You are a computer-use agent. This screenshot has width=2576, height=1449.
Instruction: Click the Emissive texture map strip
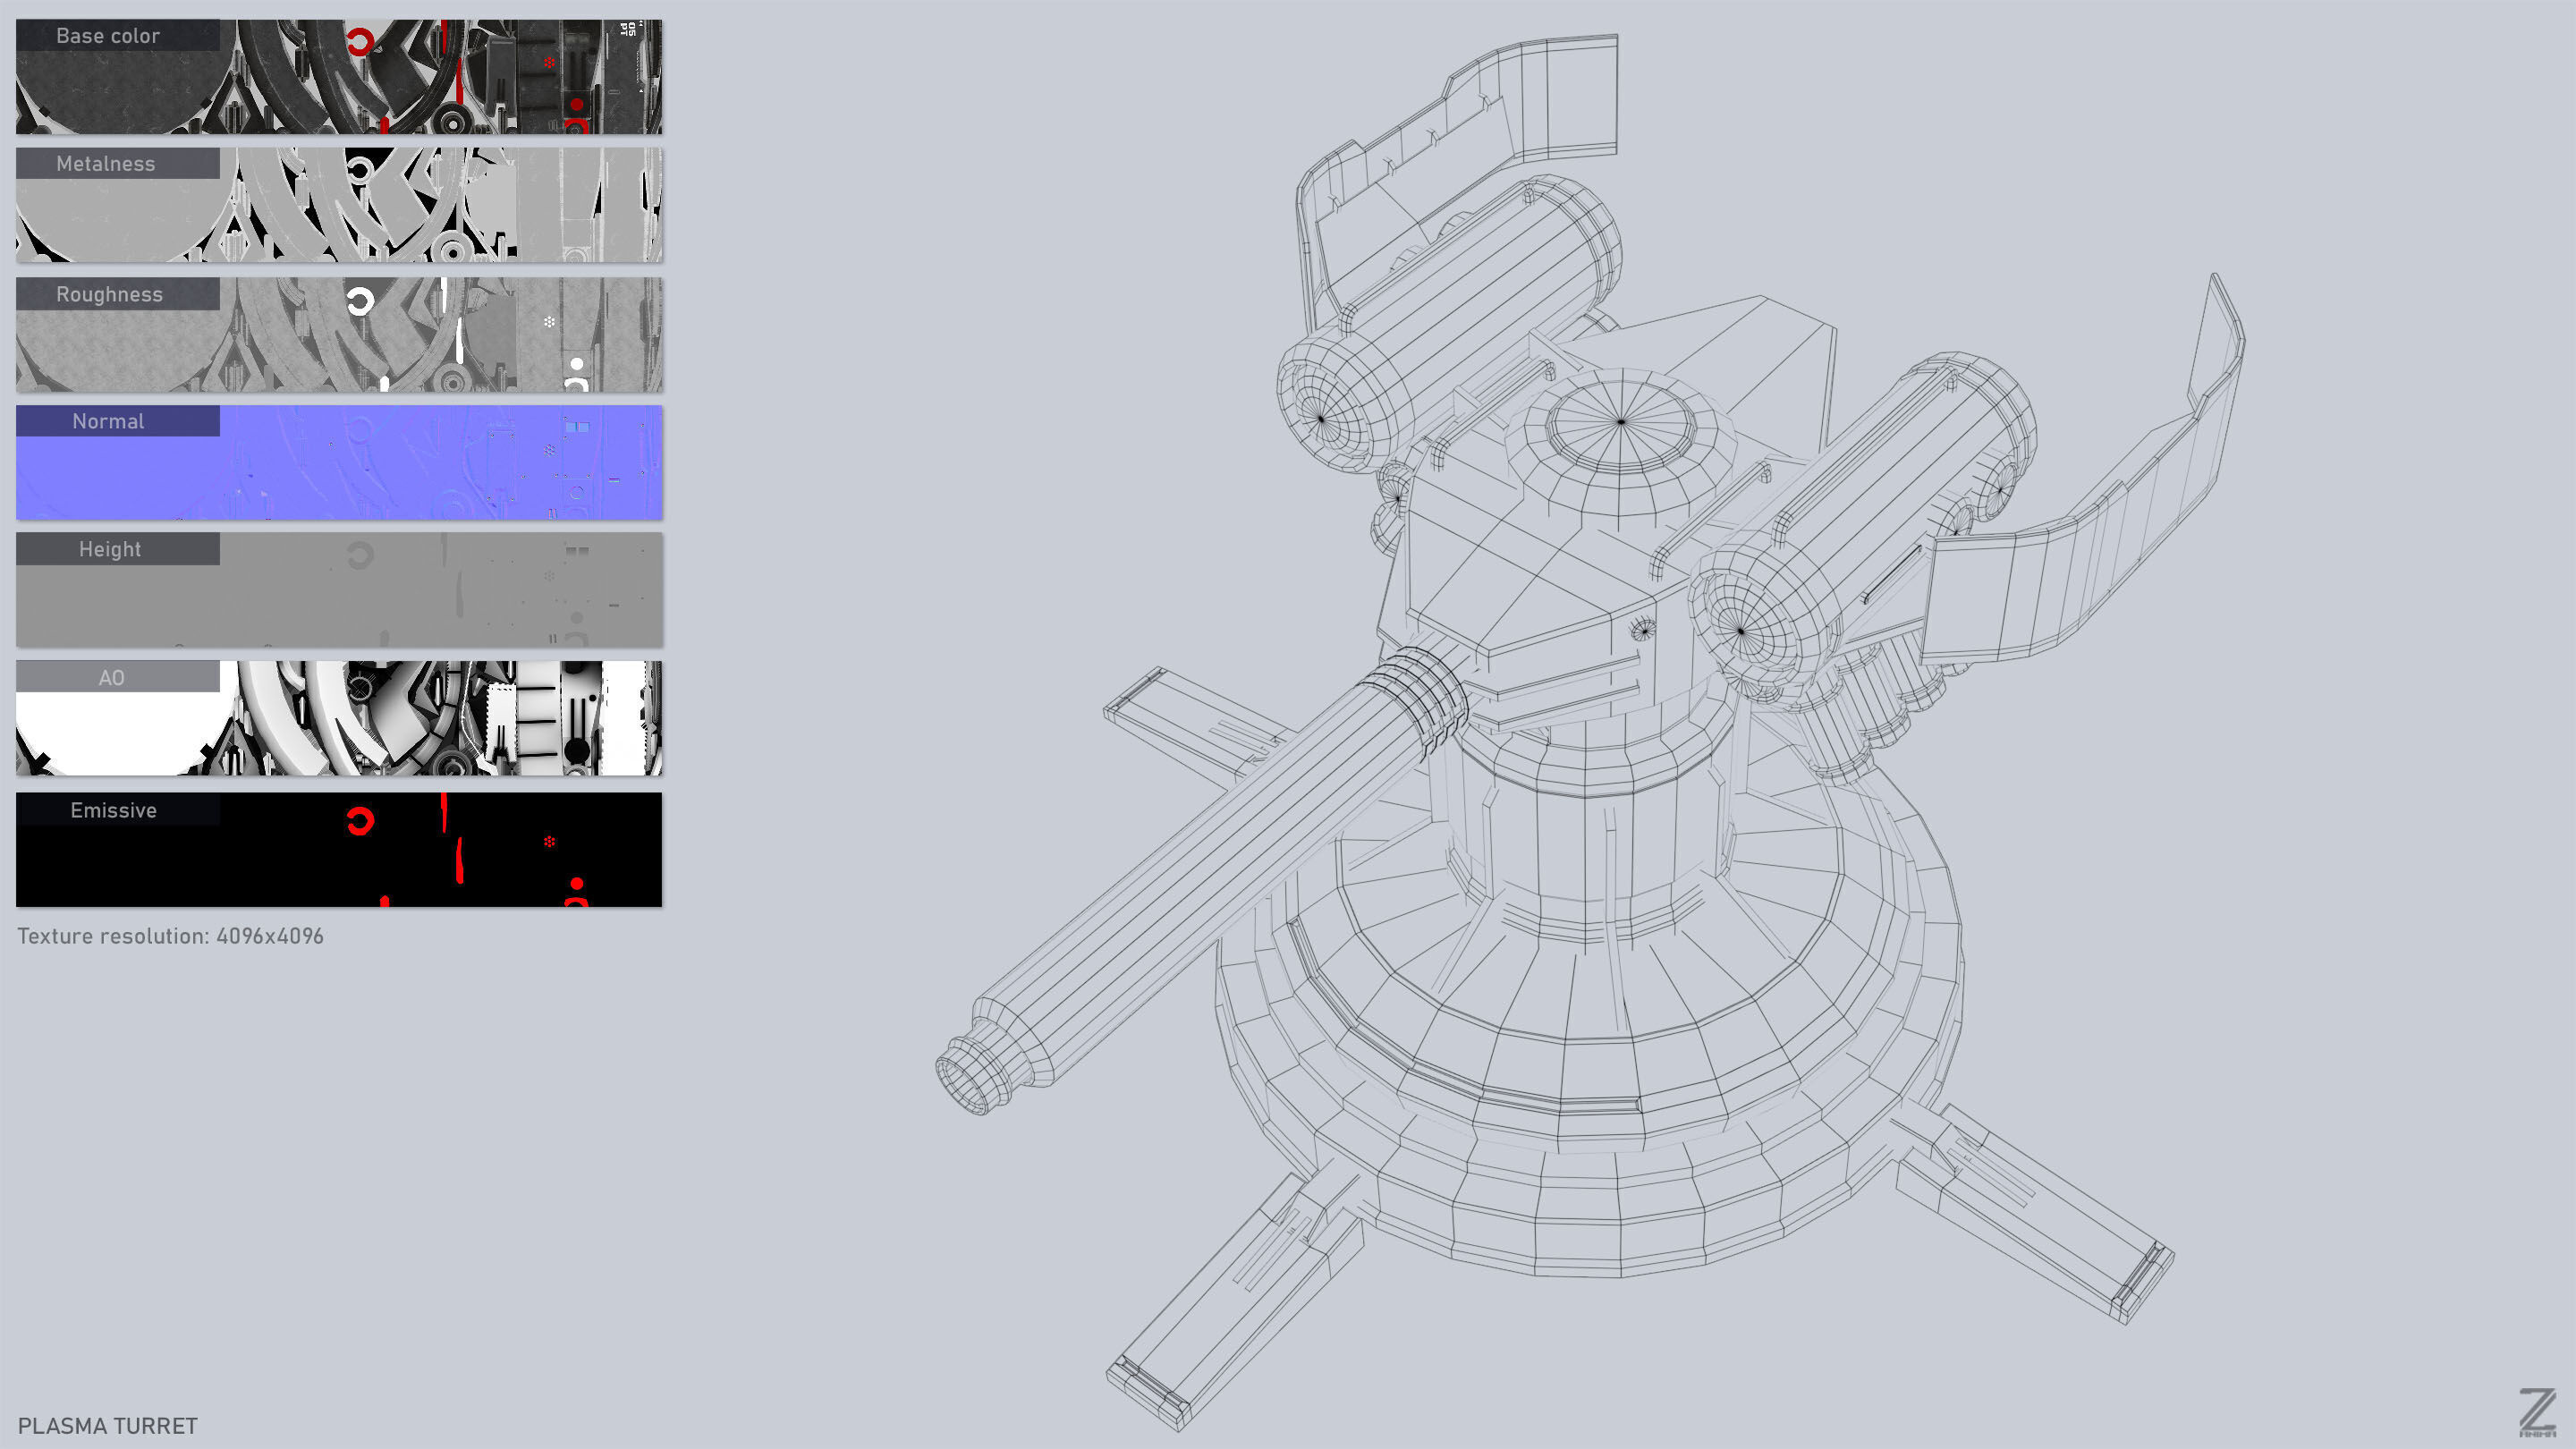pos(339,850)
